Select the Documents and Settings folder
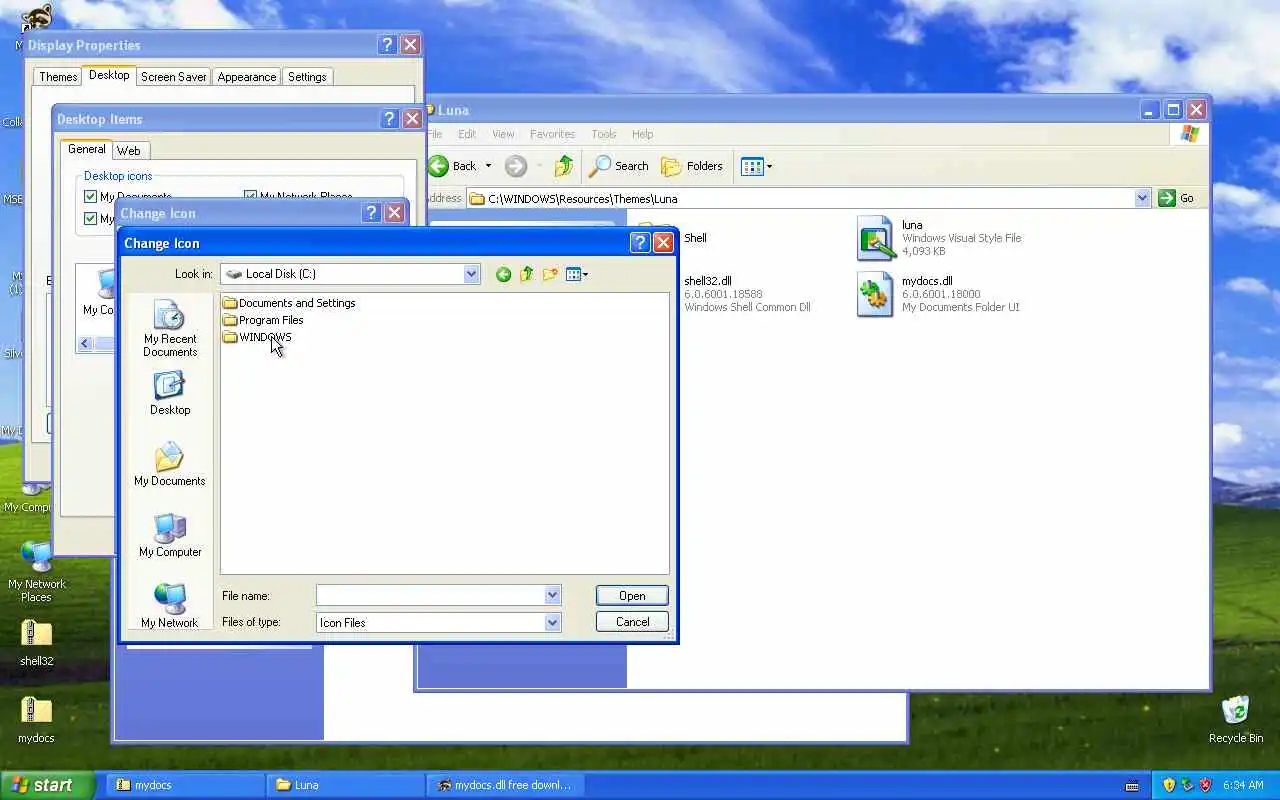Image resolution: width=1280 pixels, height=800 pixels. pyautogui.click(x=289, y=303)
